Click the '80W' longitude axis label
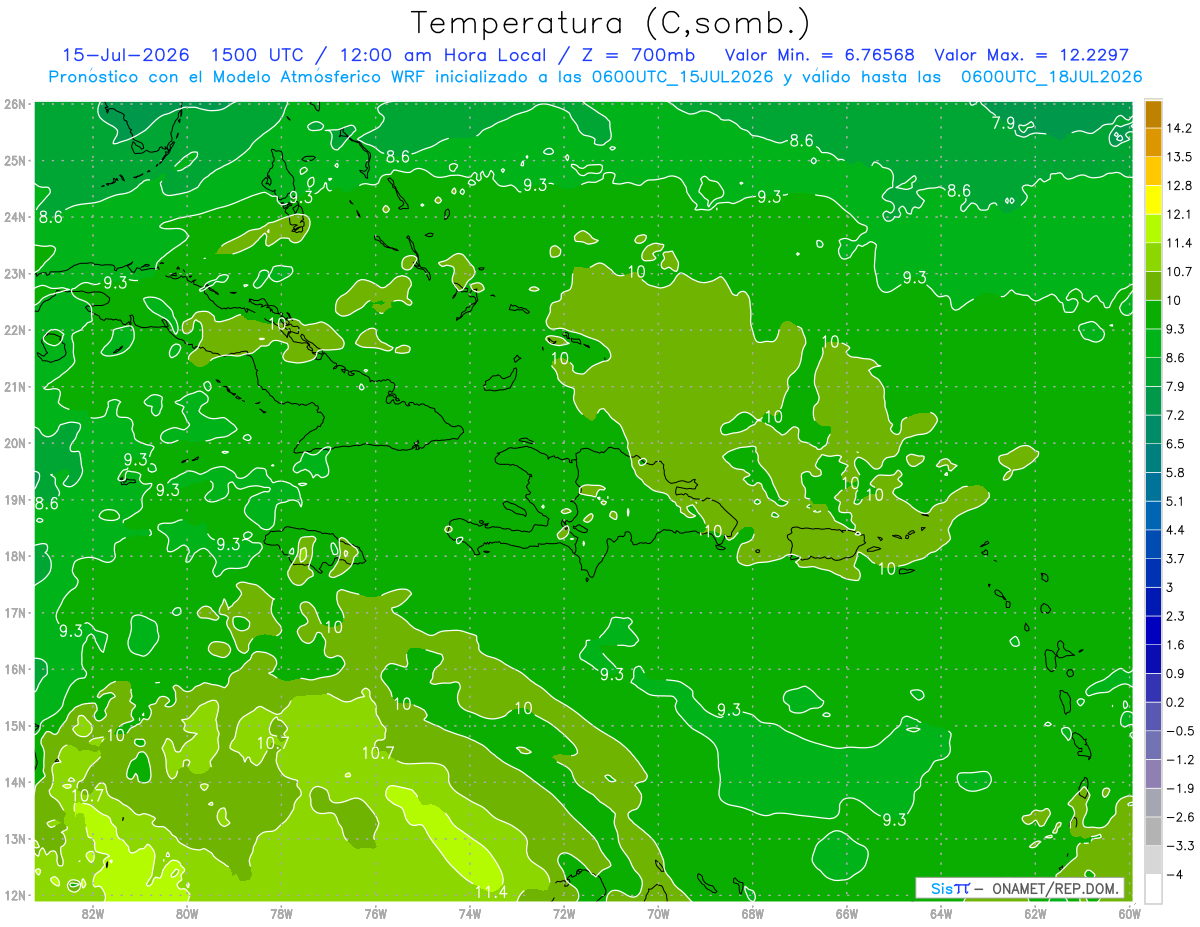Screen dimensions: 1200x927 186,912
